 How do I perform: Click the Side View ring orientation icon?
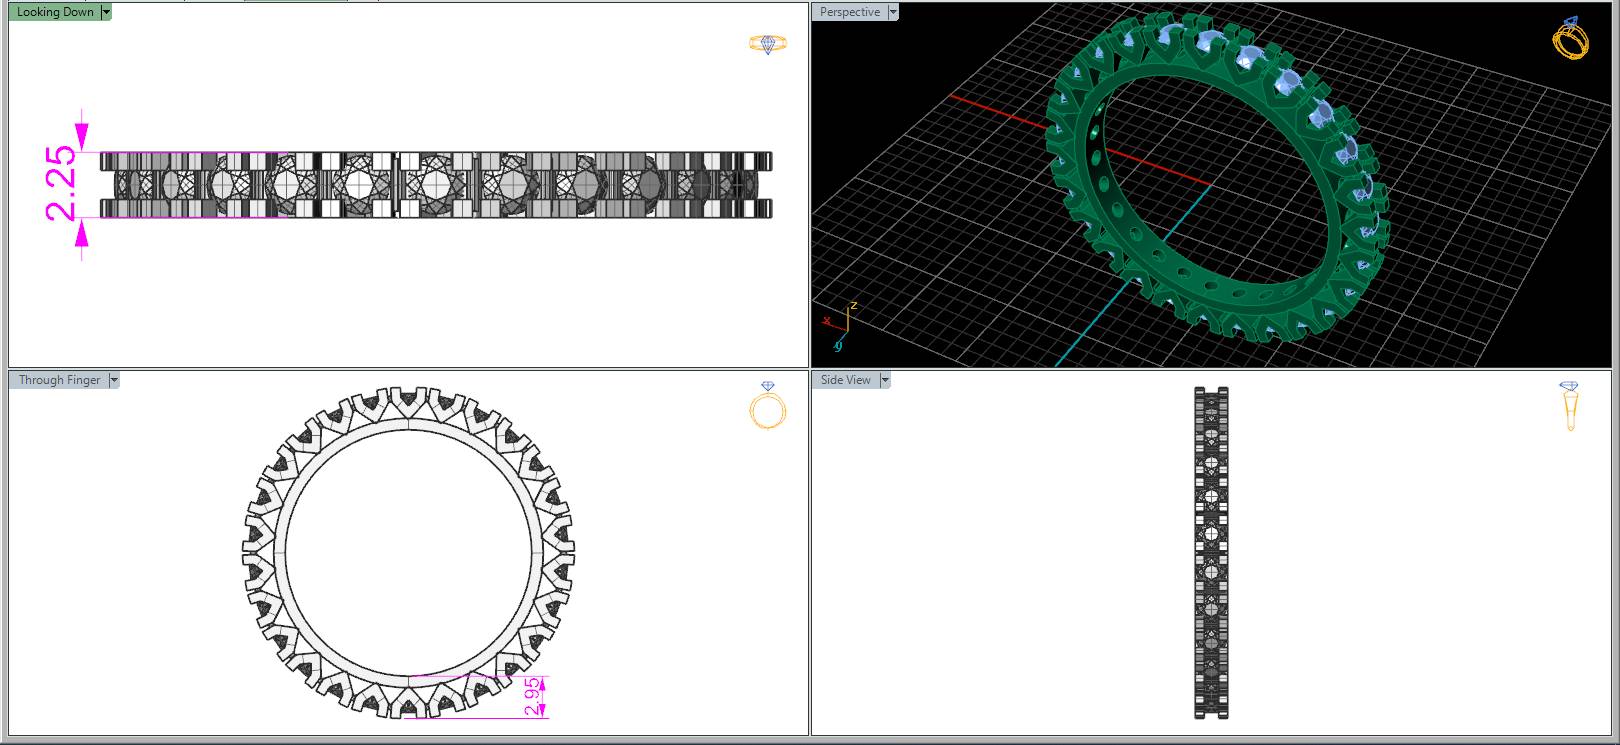pyautogui.click(x=1569, y=405)
